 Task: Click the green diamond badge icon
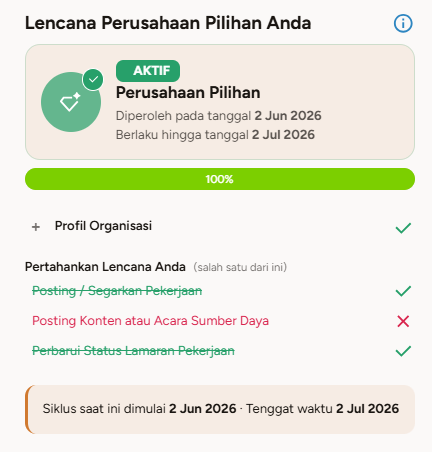tap(71, 102)
